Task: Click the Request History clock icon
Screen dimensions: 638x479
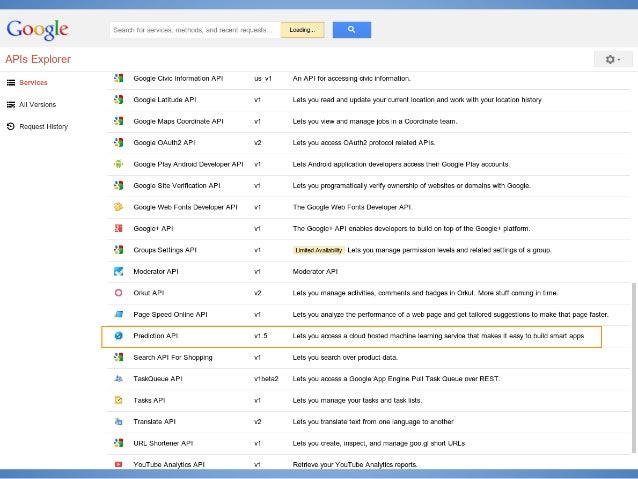Action: [x=11, y=127]
